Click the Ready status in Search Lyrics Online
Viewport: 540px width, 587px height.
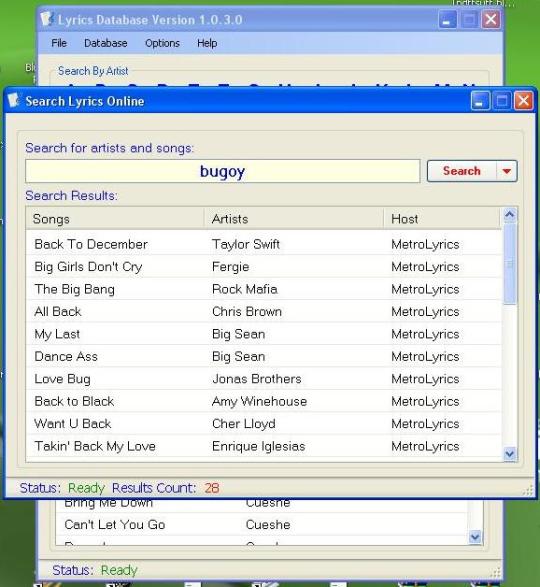point(86,488)
